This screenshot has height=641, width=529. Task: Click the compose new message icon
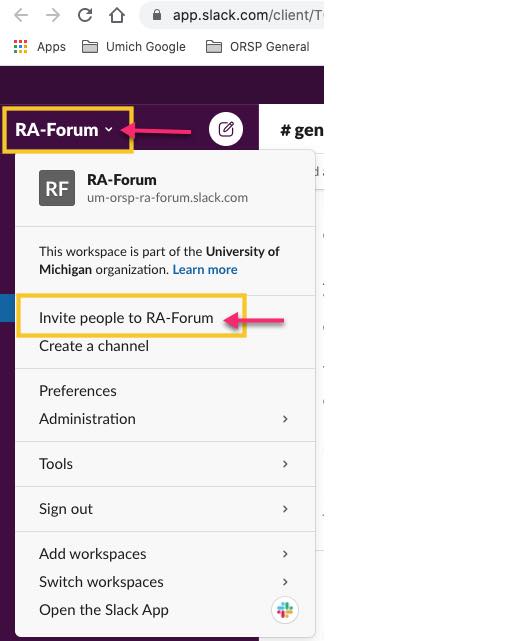226,129
